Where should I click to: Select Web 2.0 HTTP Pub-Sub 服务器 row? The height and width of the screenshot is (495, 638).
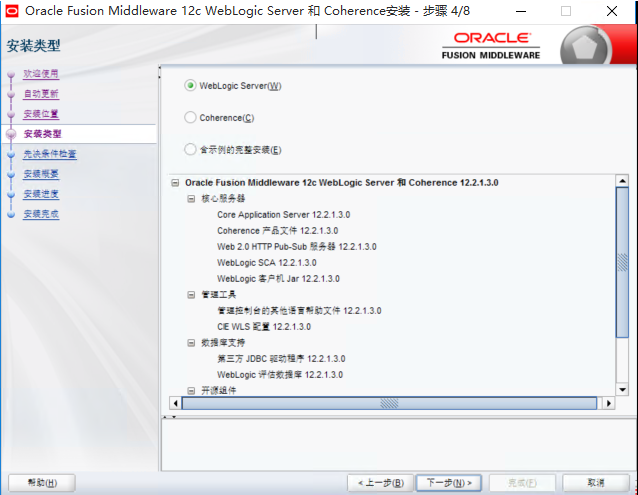[297, 246]
